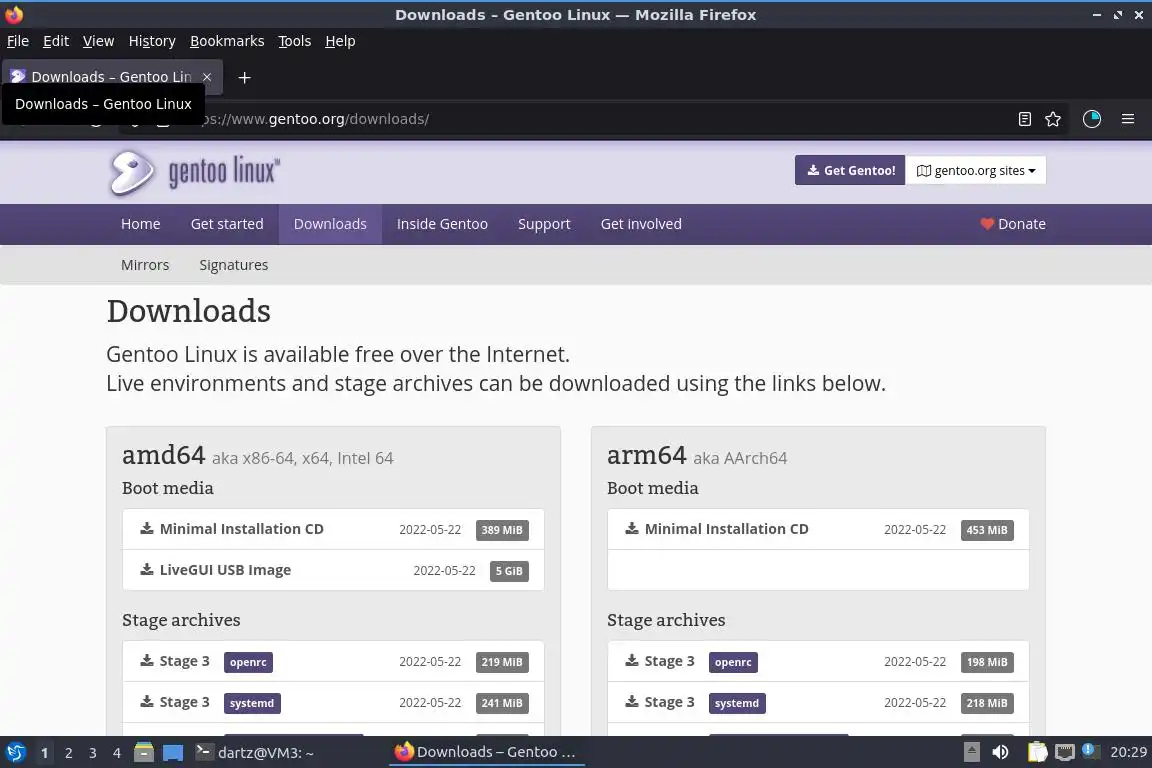Open the volume speaker icon in tray

1000,753
